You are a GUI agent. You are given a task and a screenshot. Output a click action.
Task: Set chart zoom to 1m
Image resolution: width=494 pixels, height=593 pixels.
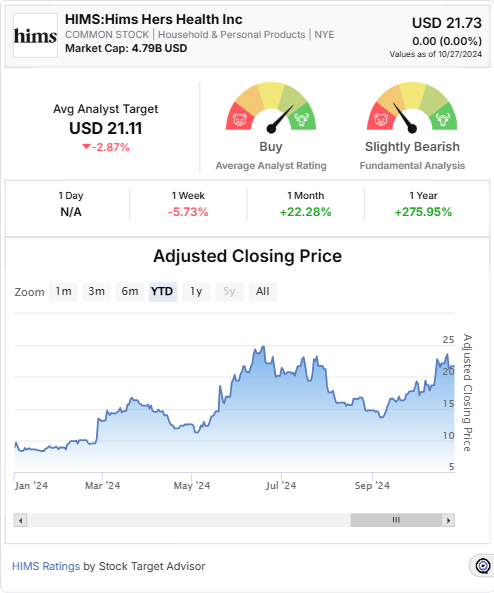click(x=63, y=292)
